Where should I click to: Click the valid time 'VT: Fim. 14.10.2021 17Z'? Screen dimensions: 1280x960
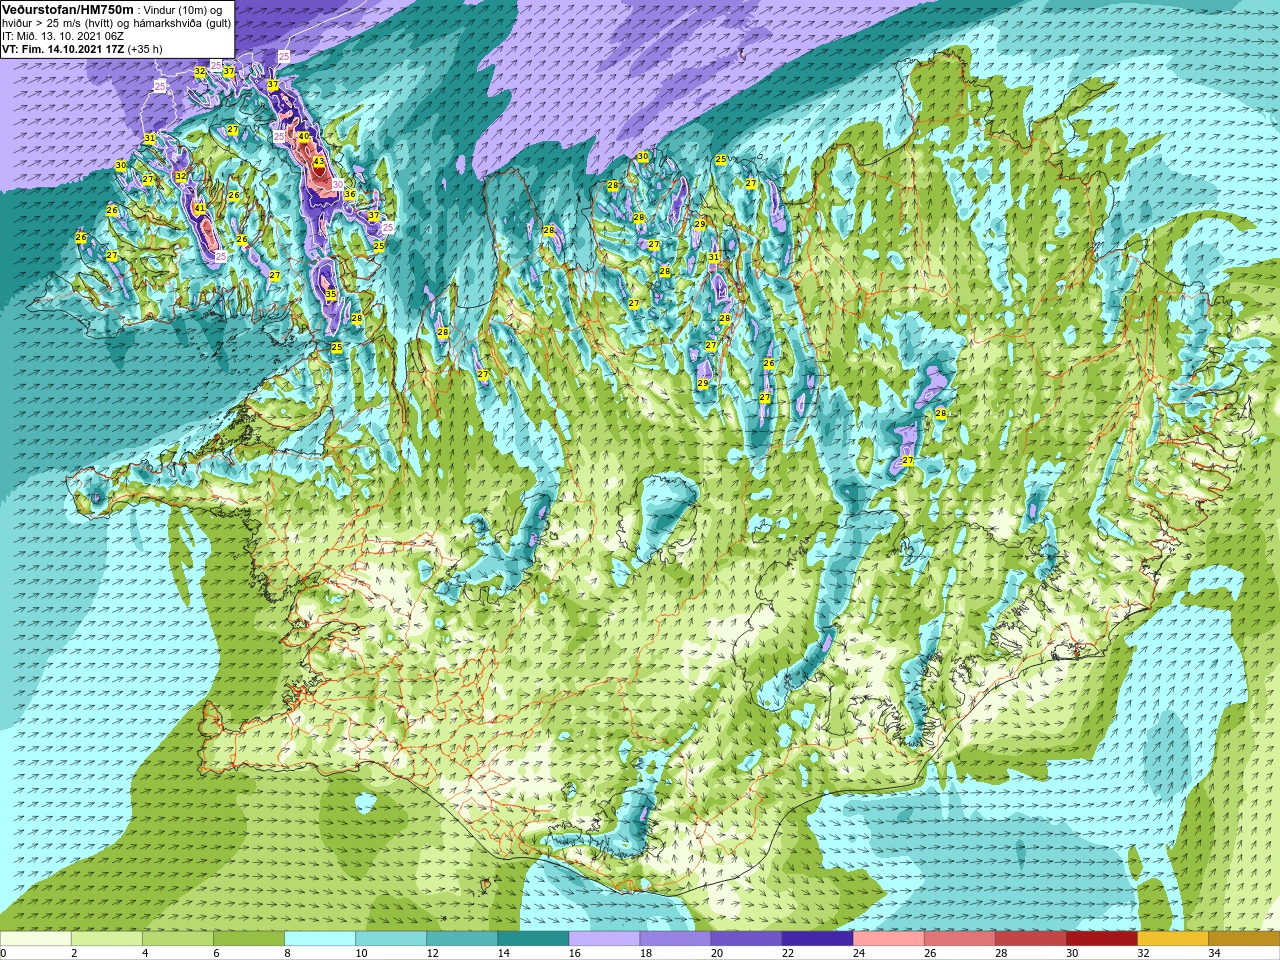[x=63, y=48]
